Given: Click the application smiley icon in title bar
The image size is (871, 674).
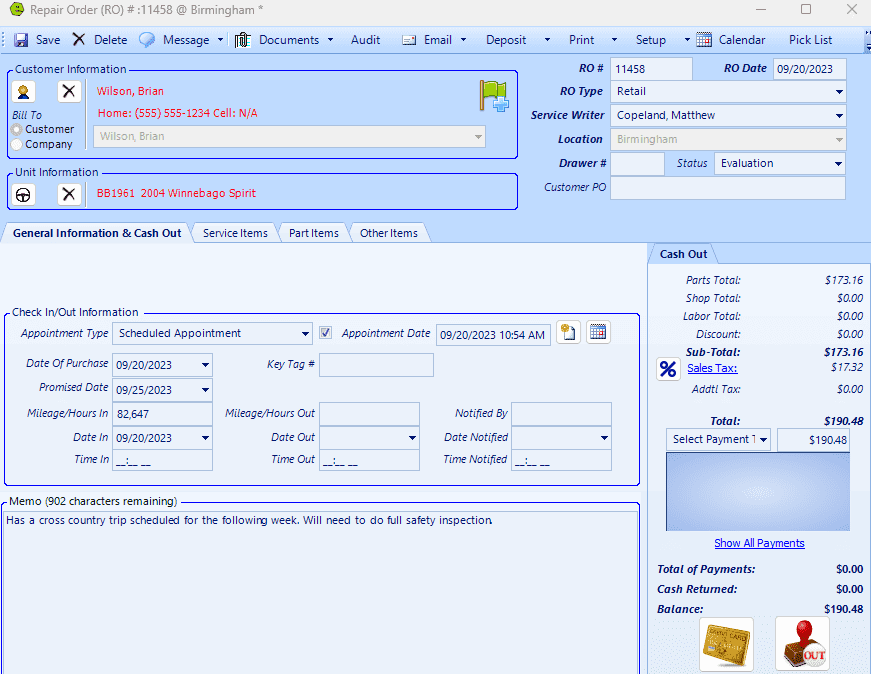Looking at the screenshot, I should click(17, 9).
